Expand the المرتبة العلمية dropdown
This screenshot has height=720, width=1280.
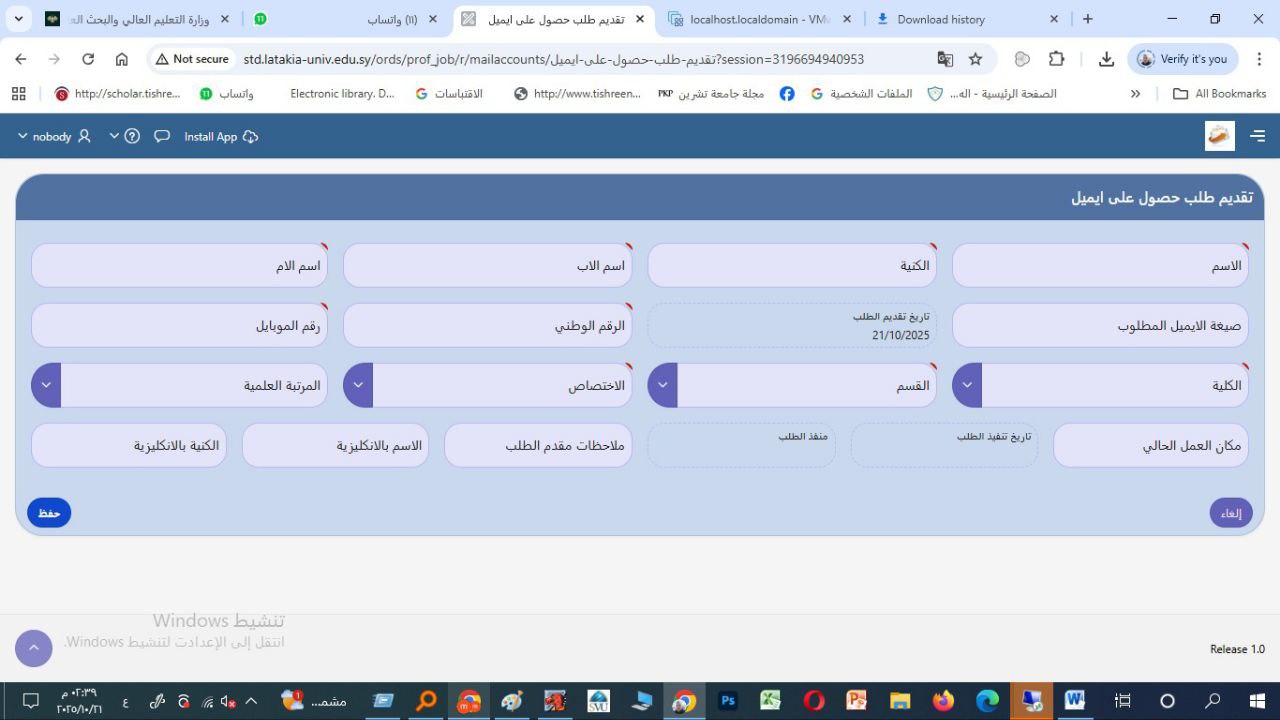tap(47, 385)
